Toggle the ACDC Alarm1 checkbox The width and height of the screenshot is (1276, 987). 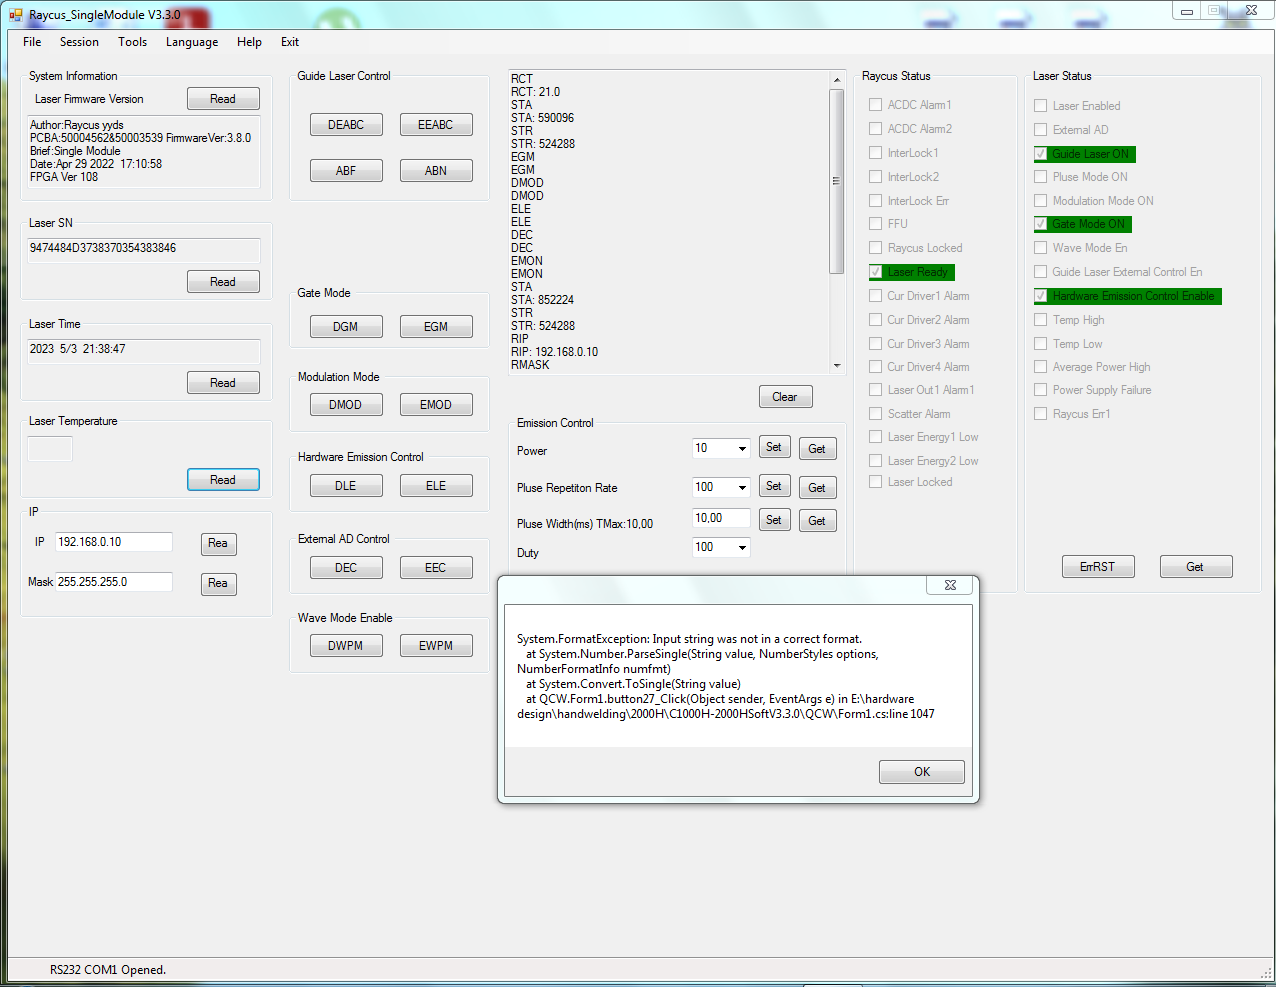point(876,105)
